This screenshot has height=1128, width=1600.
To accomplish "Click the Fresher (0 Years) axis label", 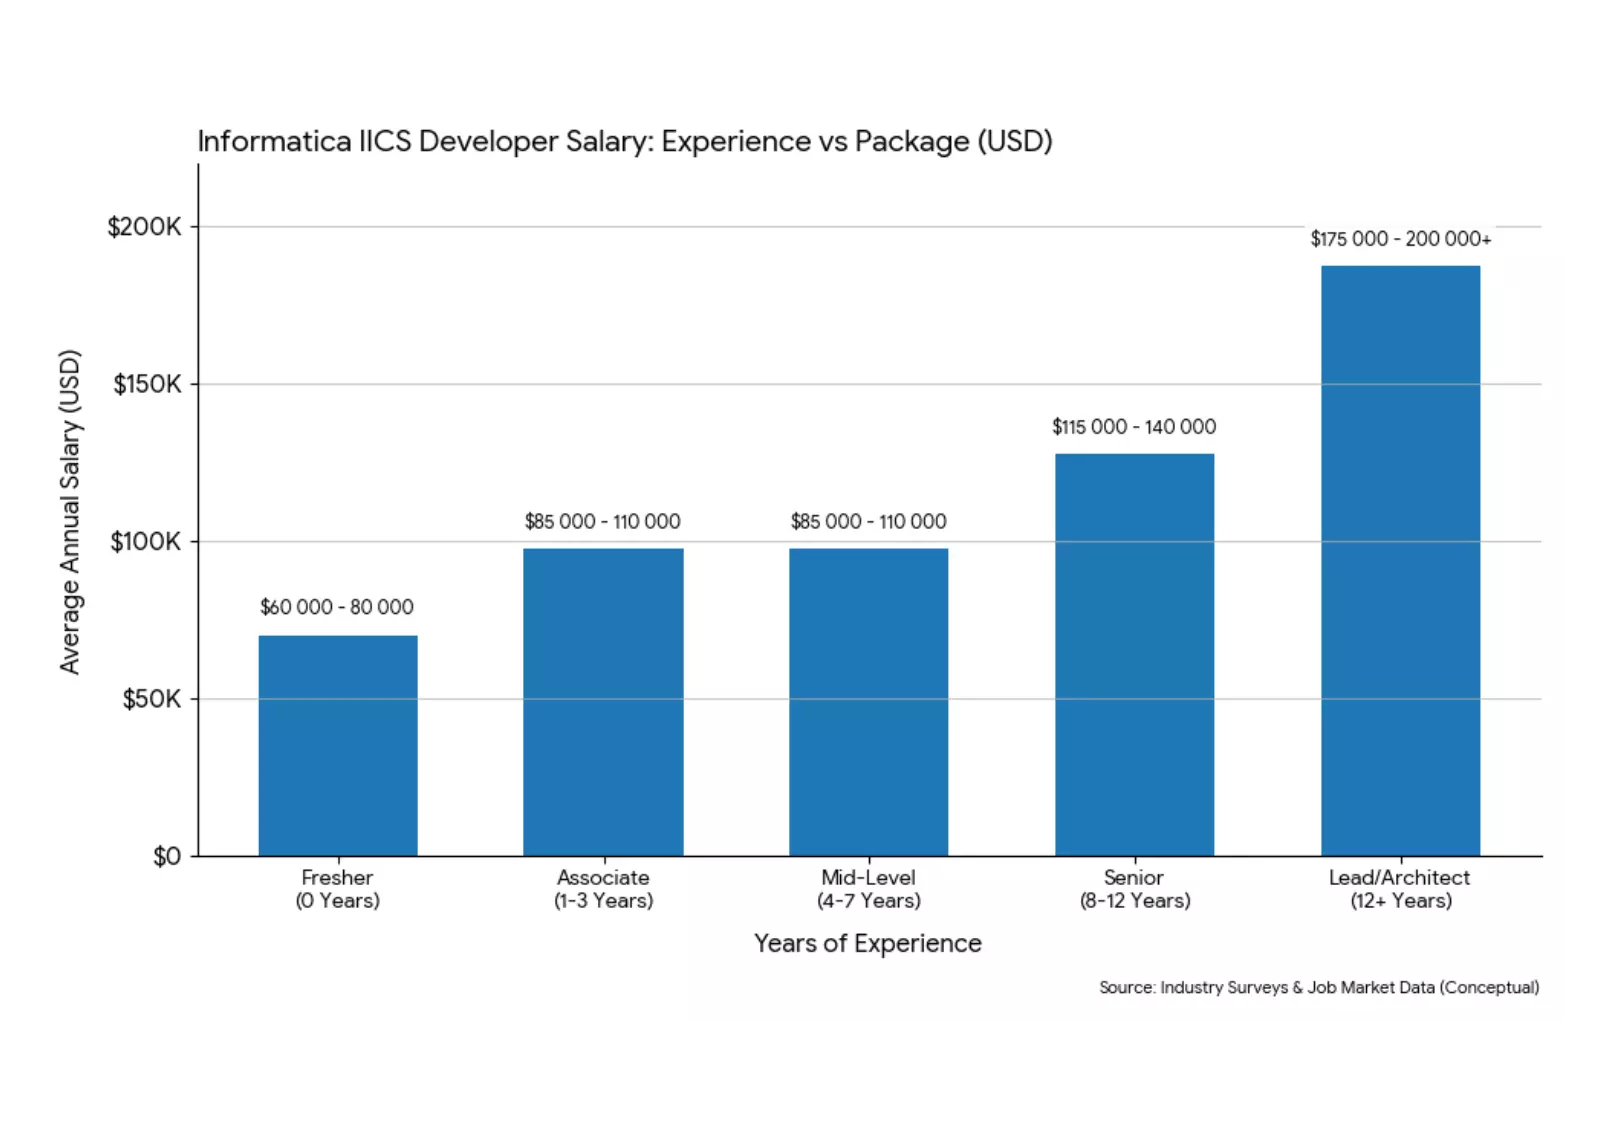I will tap(337, 889).
